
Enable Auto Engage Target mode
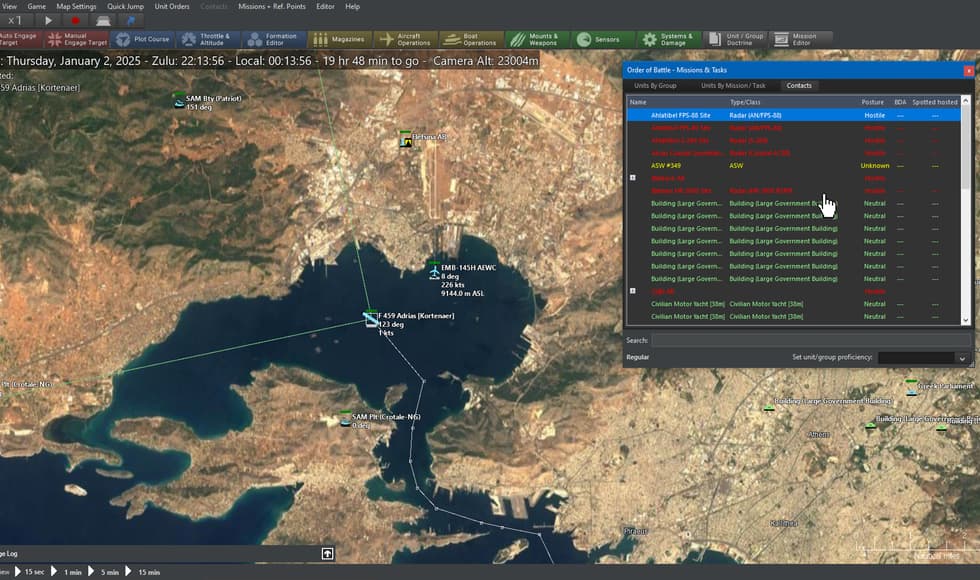[22, 39]
